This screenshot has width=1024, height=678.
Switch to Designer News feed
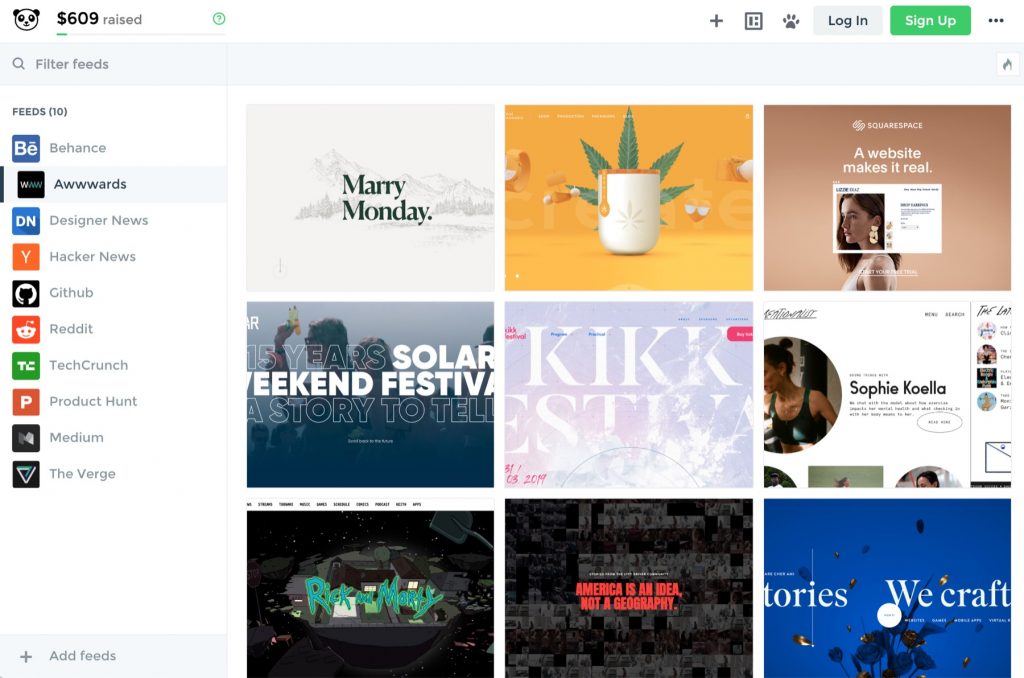coord(98,220)
